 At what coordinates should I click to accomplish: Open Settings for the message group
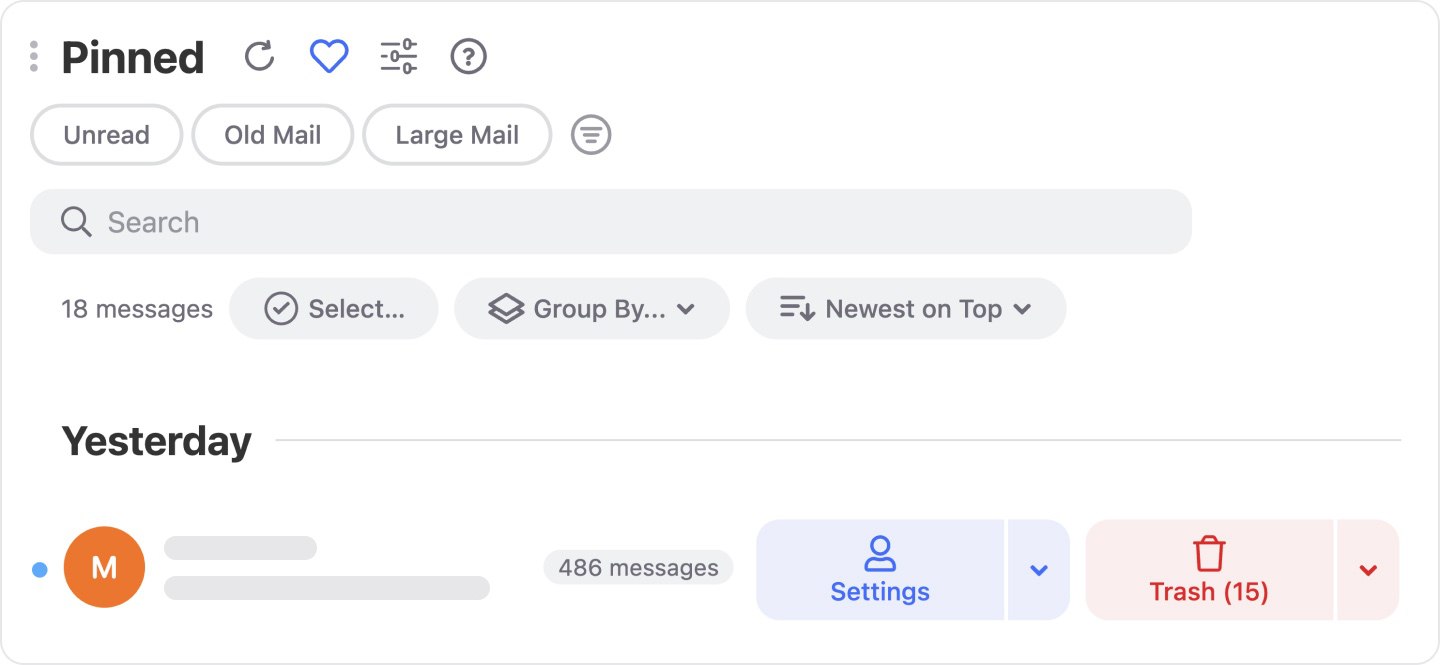click(880, 570)
